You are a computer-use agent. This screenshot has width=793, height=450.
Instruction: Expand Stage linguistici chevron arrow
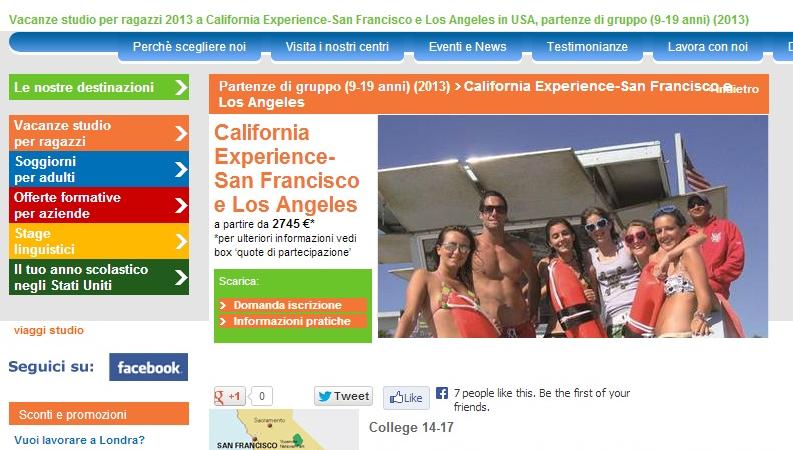click(181, 241)
